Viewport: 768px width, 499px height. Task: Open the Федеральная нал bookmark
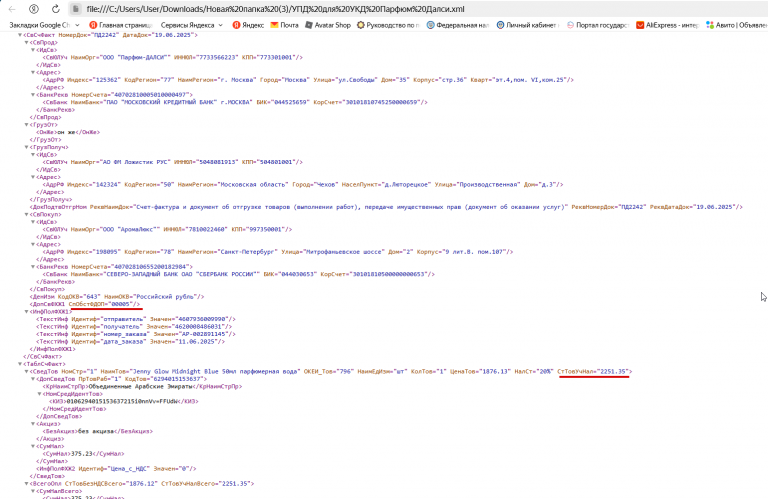pos(458,25)
